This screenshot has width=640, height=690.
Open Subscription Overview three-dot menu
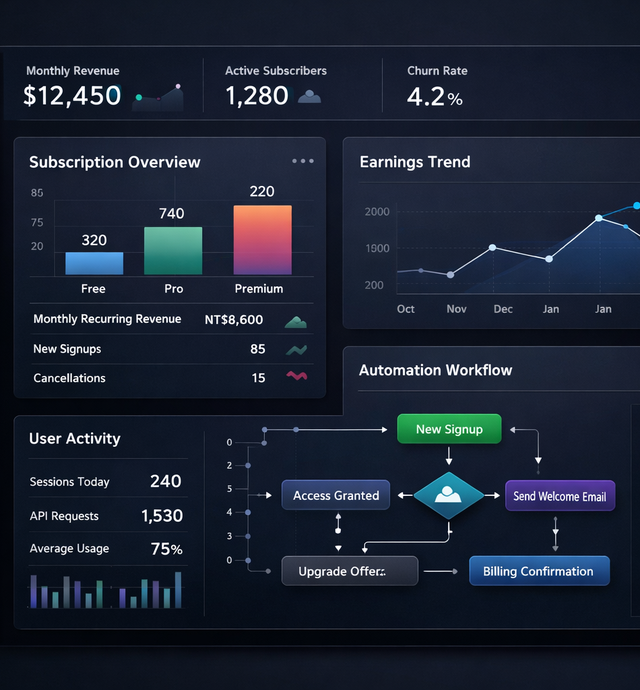(x=303, y=161)
